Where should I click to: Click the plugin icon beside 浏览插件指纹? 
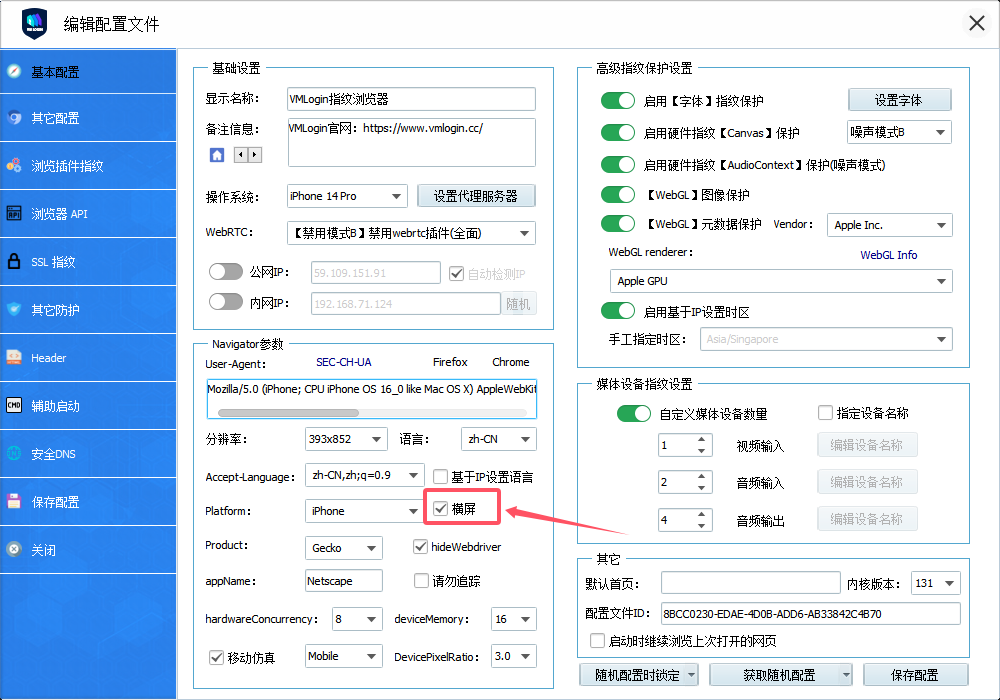(x=15, y=165)
